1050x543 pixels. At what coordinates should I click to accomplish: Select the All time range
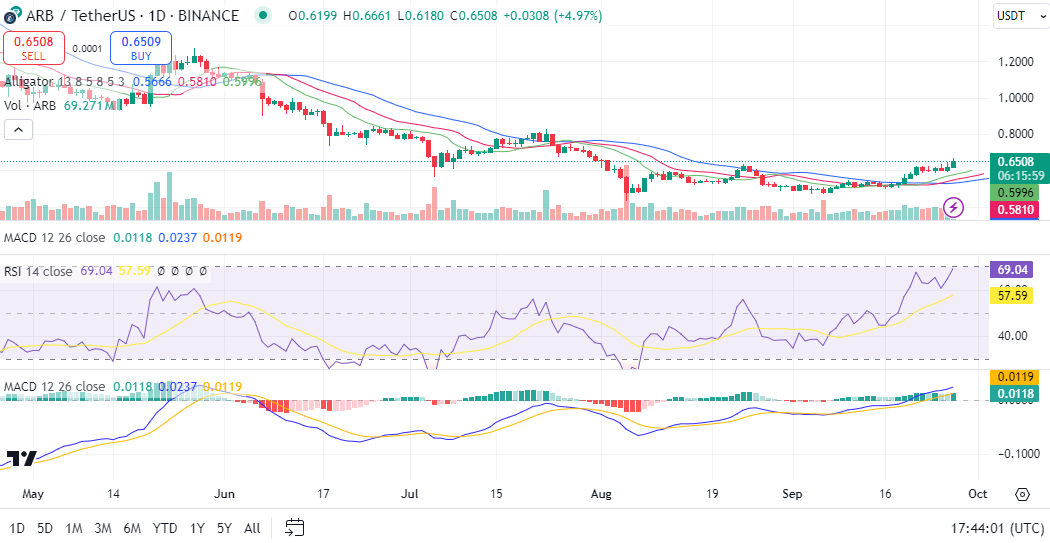252,528
